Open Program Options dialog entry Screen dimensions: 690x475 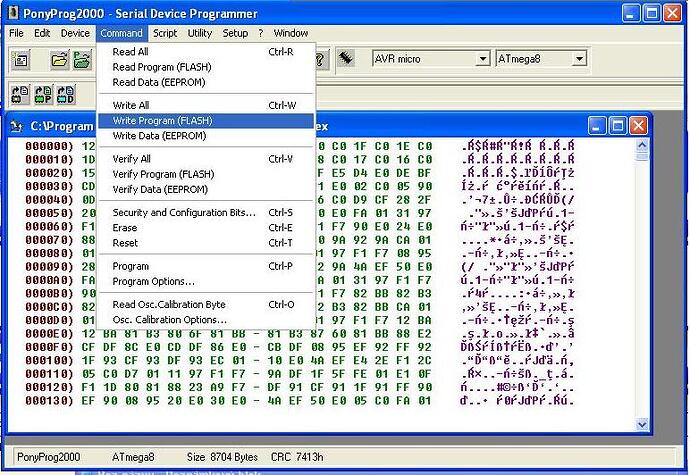tap(206, 281)
